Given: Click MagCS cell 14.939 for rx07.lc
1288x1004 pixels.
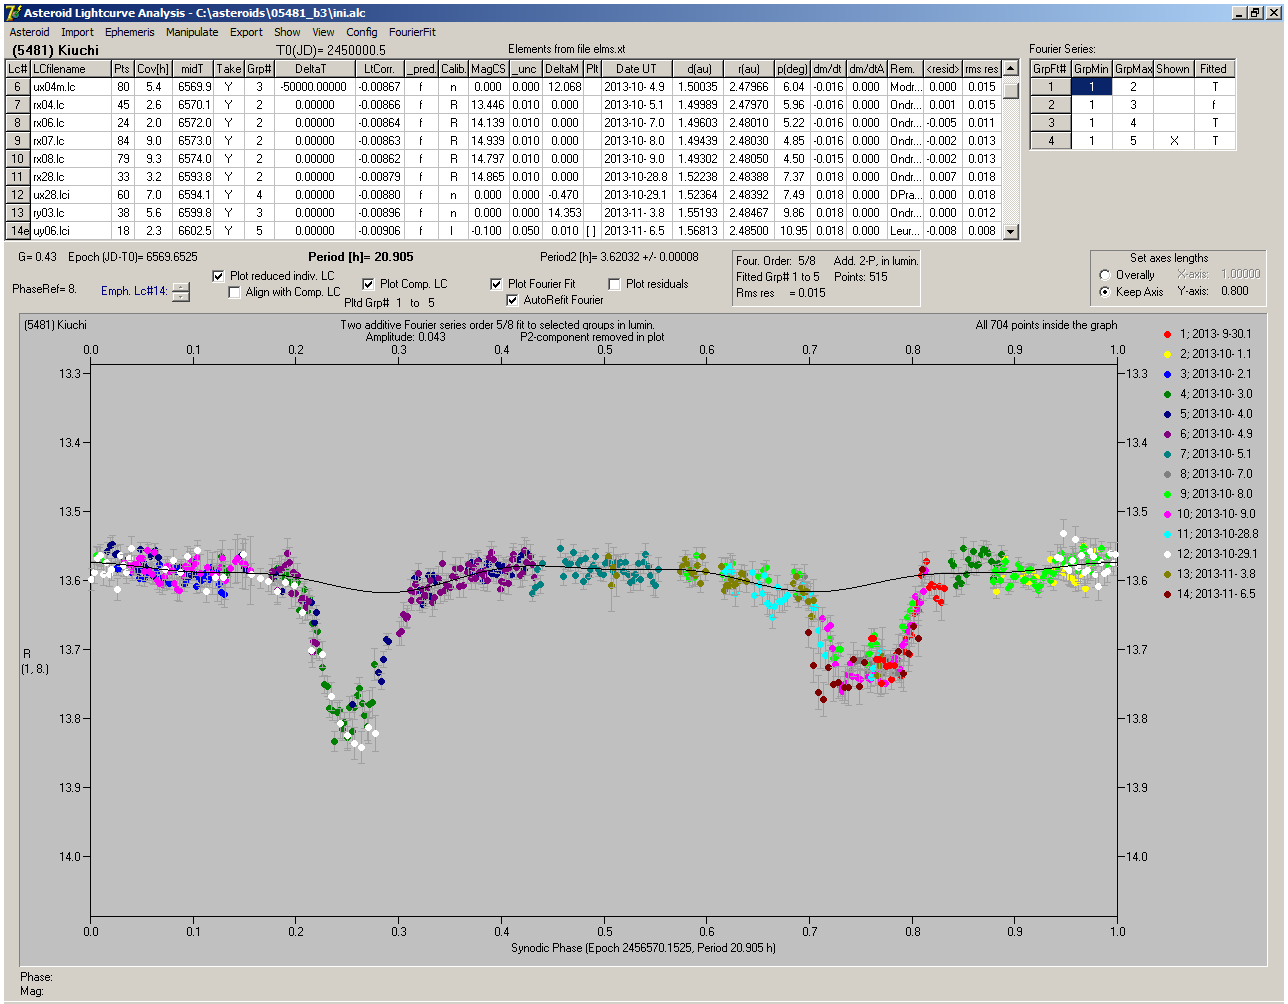Looking at the screenshot, I should coord(488,141).
